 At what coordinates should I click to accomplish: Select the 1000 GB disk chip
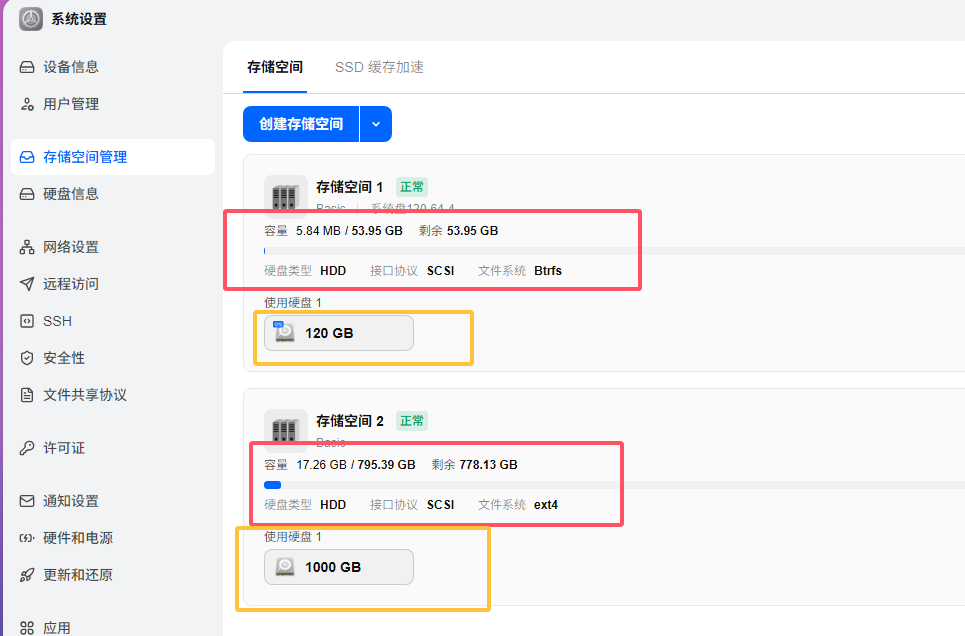[339, 567]
